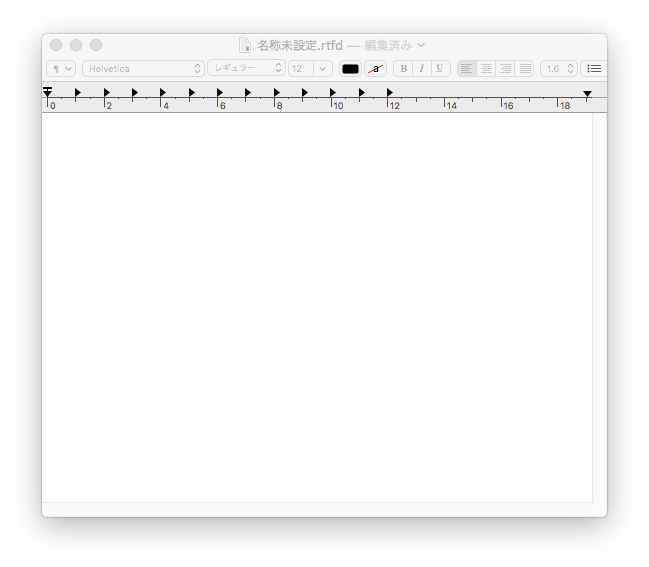Minimize the TextEdit document window
The image size is (649, 567).
76,45
